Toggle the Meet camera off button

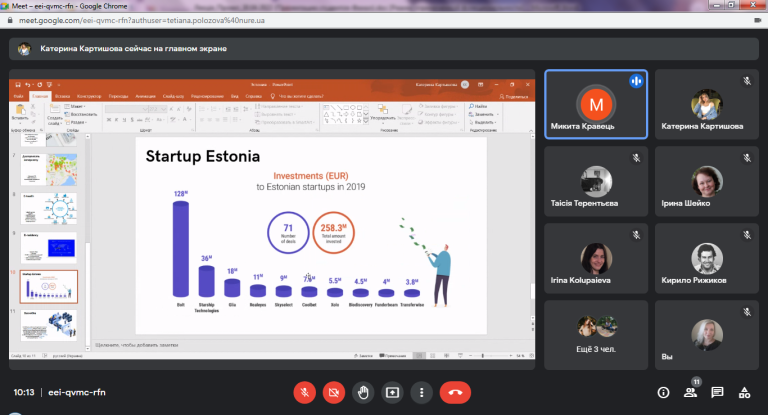(x=334, y=392)
